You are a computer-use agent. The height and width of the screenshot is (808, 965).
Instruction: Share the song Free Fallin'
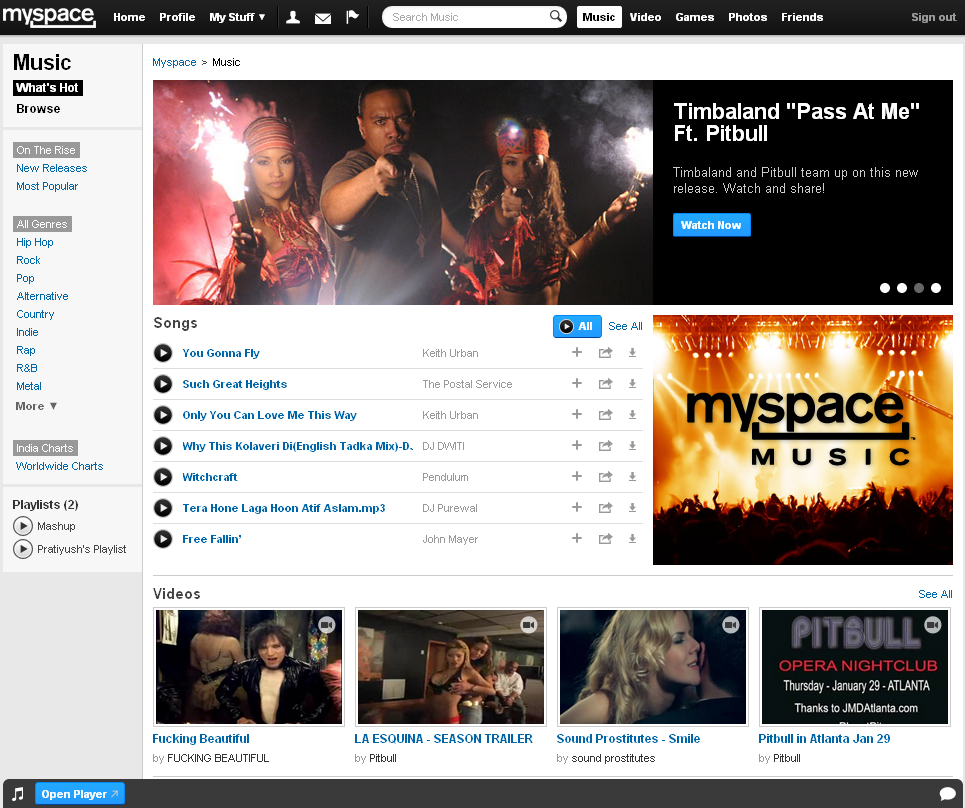[606, 538]
